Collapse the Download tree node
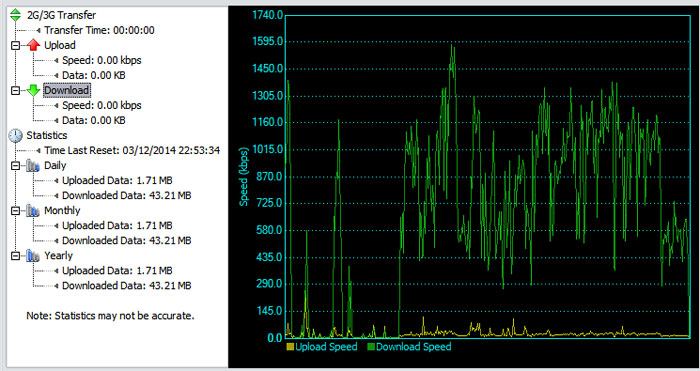 point(16,90)
